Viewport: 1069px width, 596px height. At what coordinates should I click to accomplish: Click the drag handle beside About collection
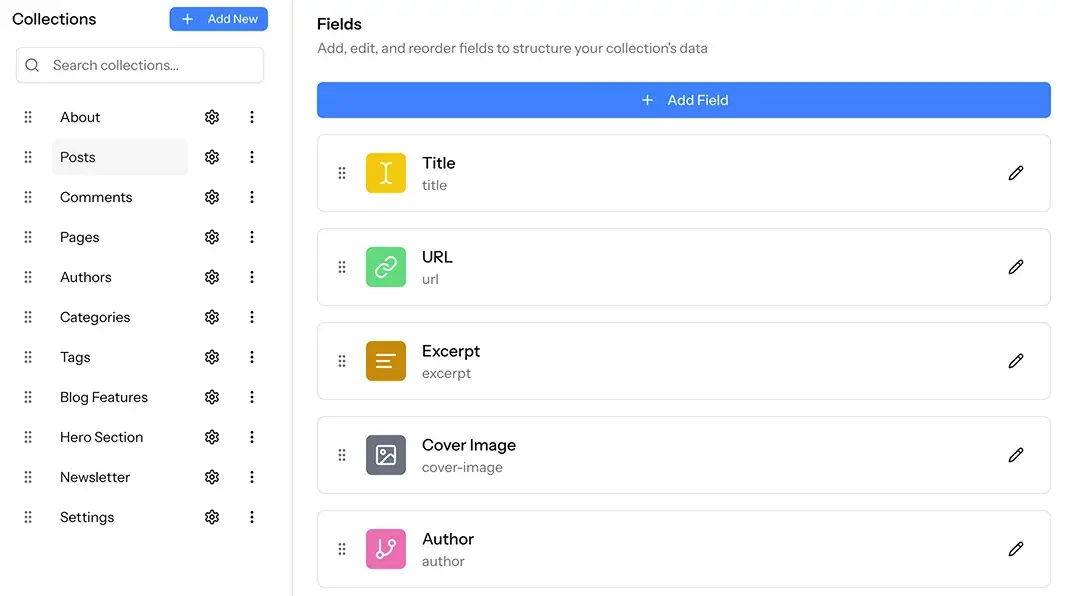pos(28,117)
